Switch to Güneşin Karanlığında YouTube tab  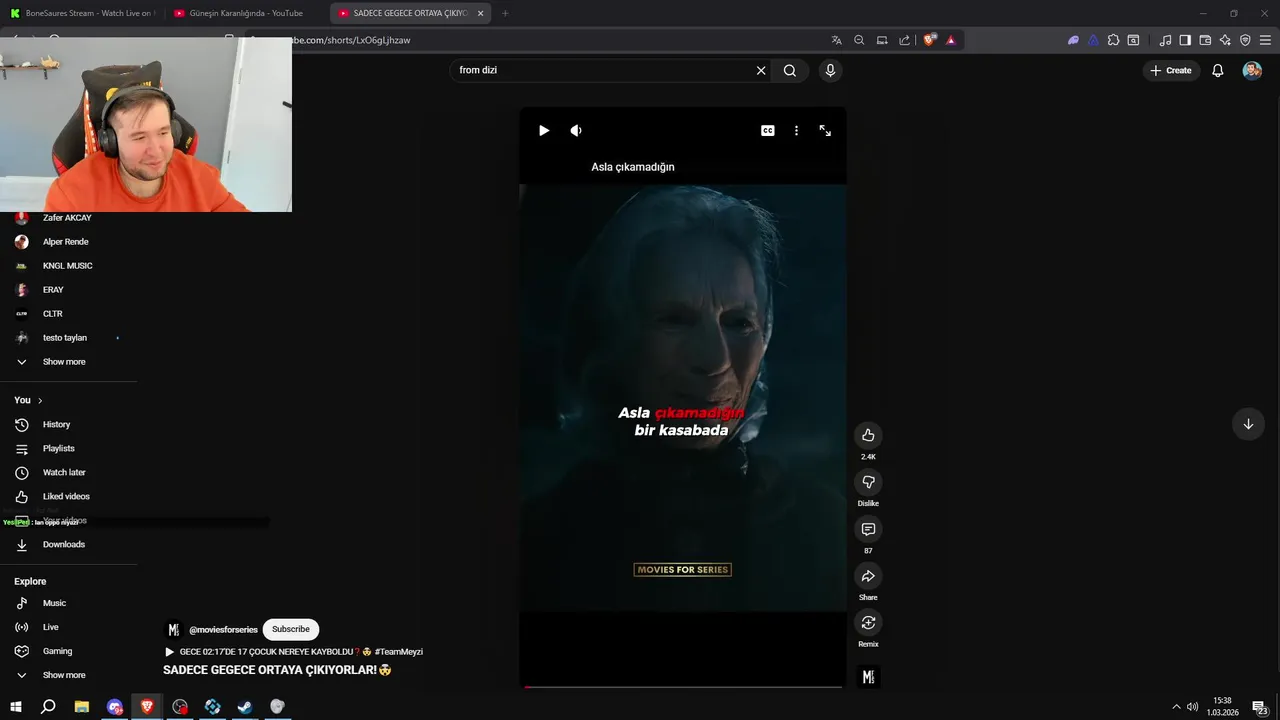[246, 13]
